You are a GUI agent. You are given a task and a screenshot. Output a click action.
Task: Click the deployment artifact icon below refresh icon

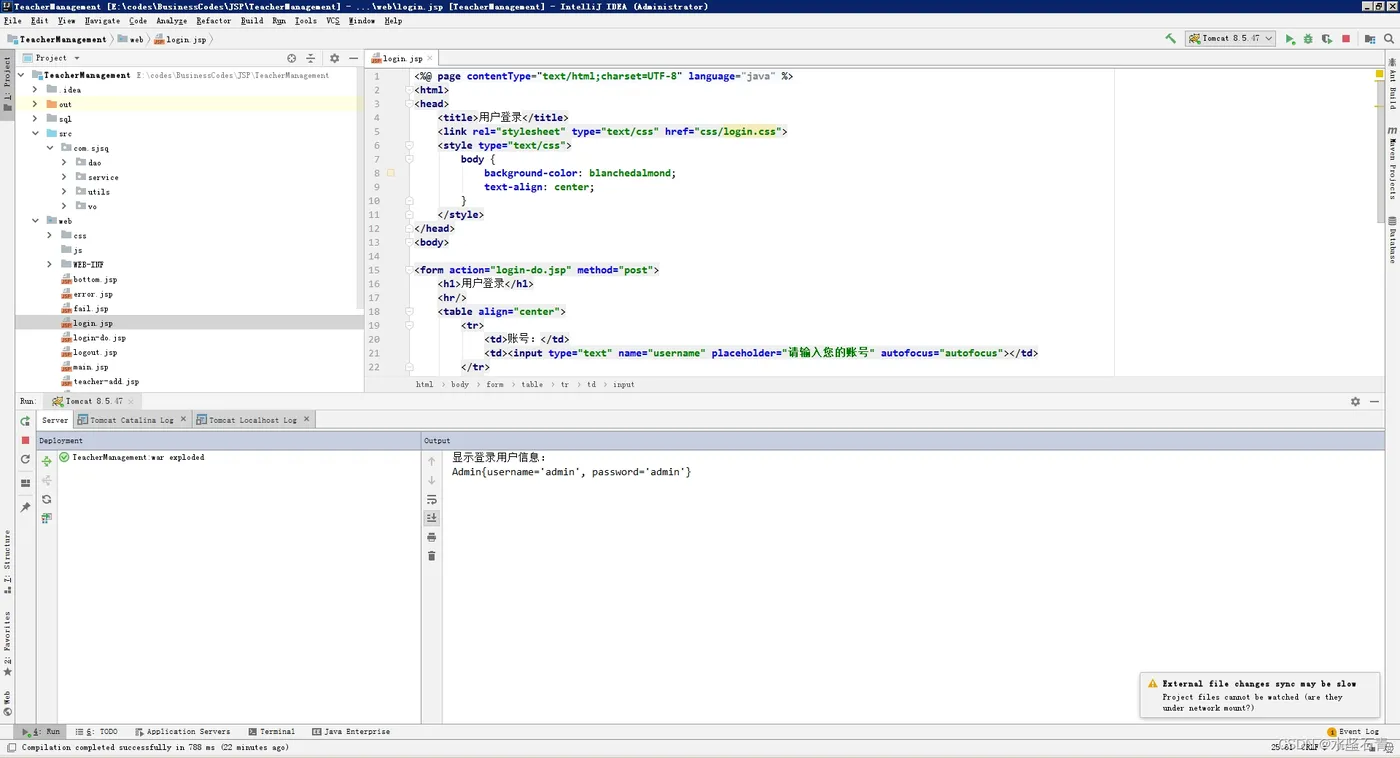[x=46, y=518]
